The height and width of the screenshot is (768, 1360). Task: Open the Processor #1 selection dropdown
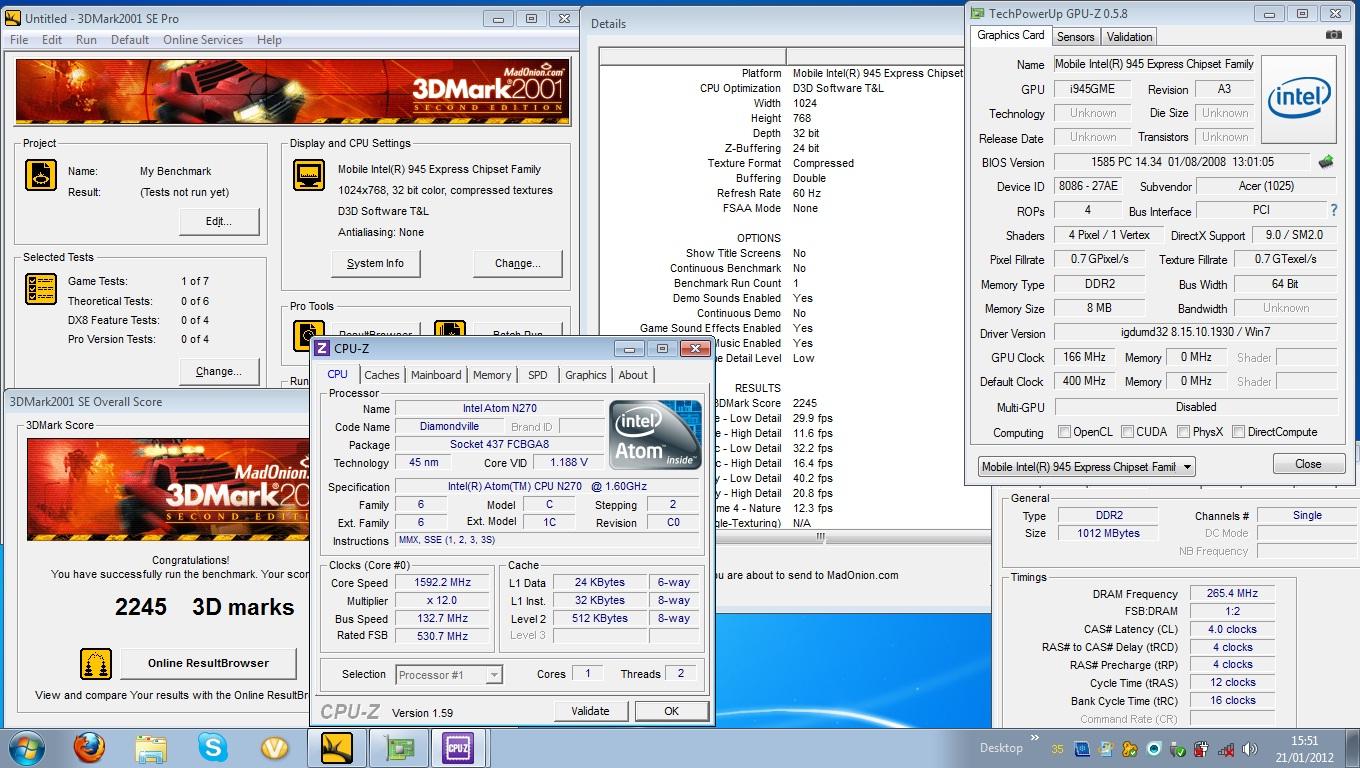pos(494,675)
